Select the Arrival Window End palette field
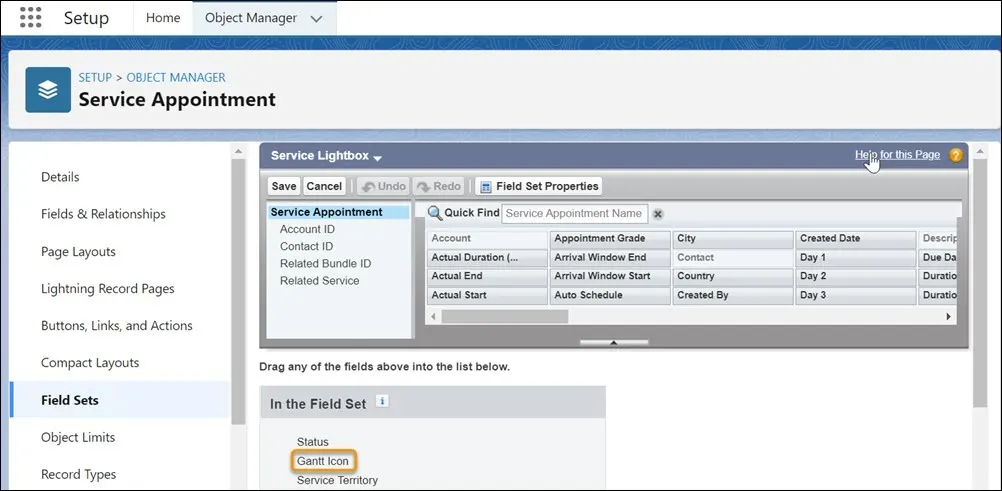Image resolution: width=1002 pixels, height=491 pixels. pos(610,258)
